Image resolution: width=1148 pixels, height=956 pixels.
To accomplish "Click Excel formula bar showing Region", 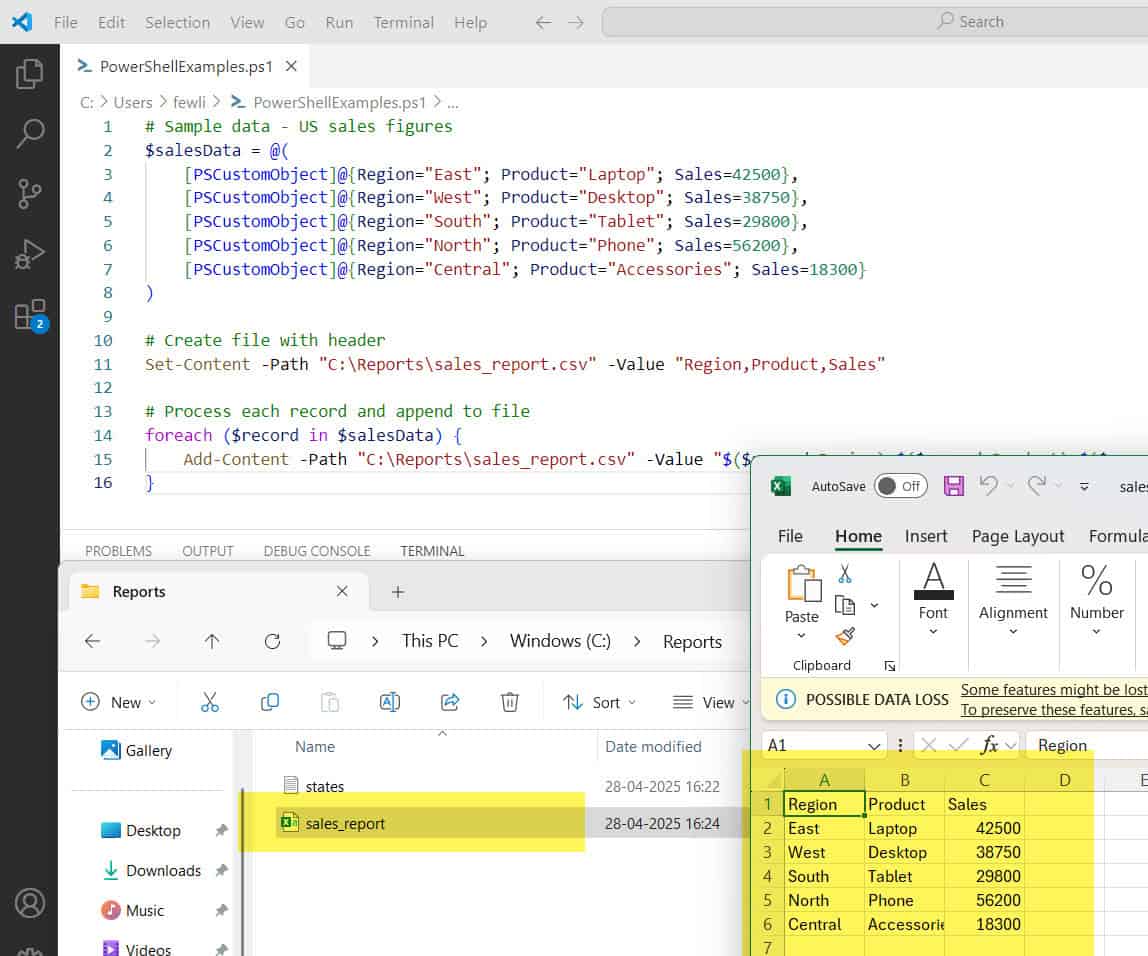I will tap(1086, 745).
